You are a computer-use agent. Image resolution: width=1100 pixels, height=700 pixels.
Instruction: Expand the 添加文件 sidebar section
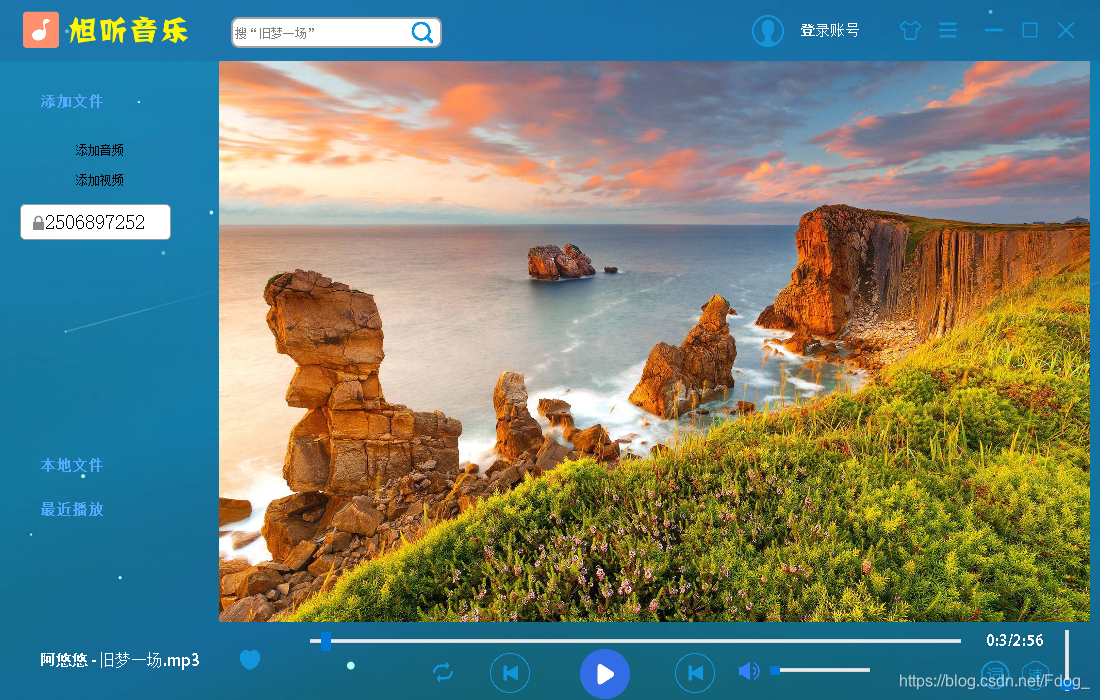(72, 102)
